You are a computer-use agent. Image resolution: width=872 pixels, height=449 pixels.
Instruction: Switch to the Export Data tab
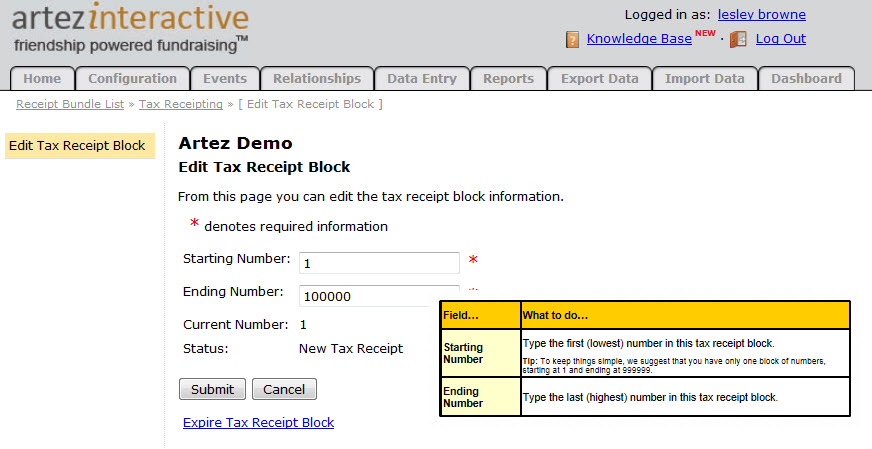pyautogui.click(x=599, y=79)
